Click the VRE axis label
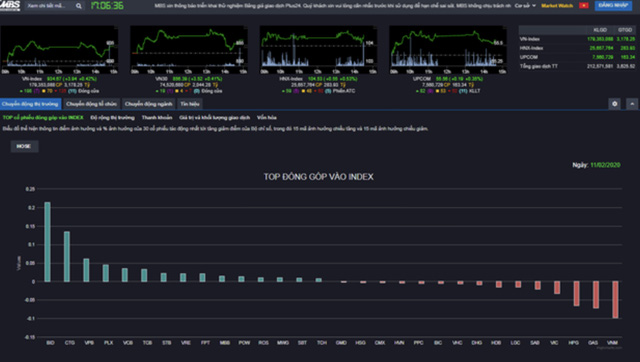The width and height of the screenshot is (640, 362). pyautogui.click(x=186, y=343)
